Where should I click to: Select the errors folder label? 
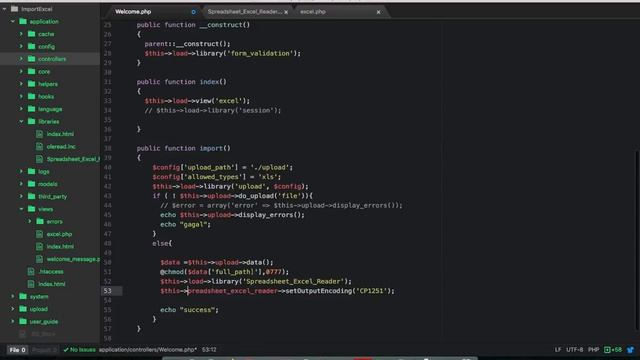(x=54, y=221)
